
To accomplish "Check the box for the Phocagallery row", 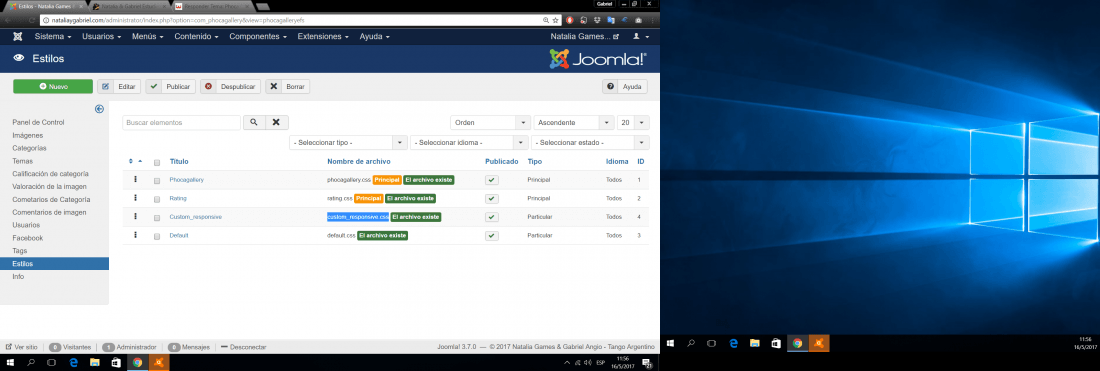I will point(157,180).
